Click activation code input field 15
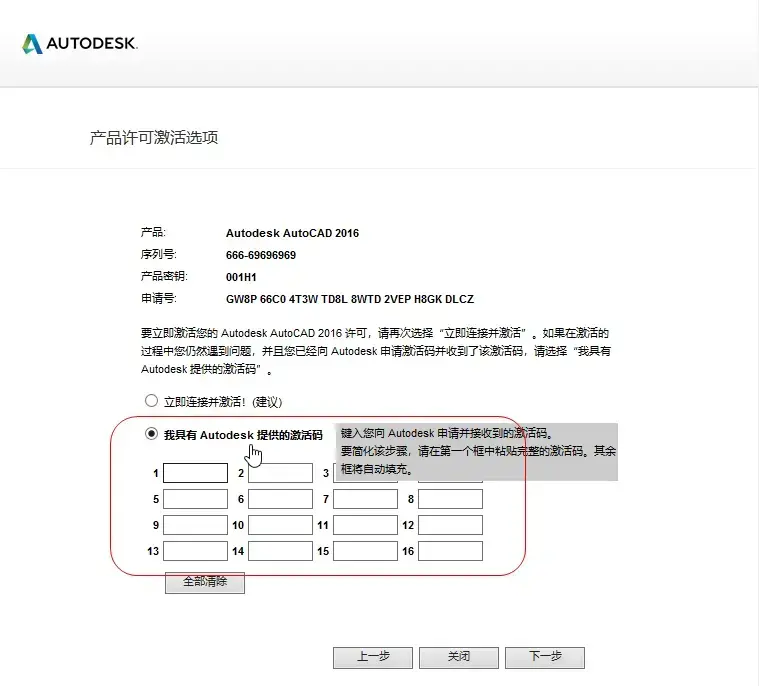The height and width of the screenshot is (686, 759). coord(365,551)
